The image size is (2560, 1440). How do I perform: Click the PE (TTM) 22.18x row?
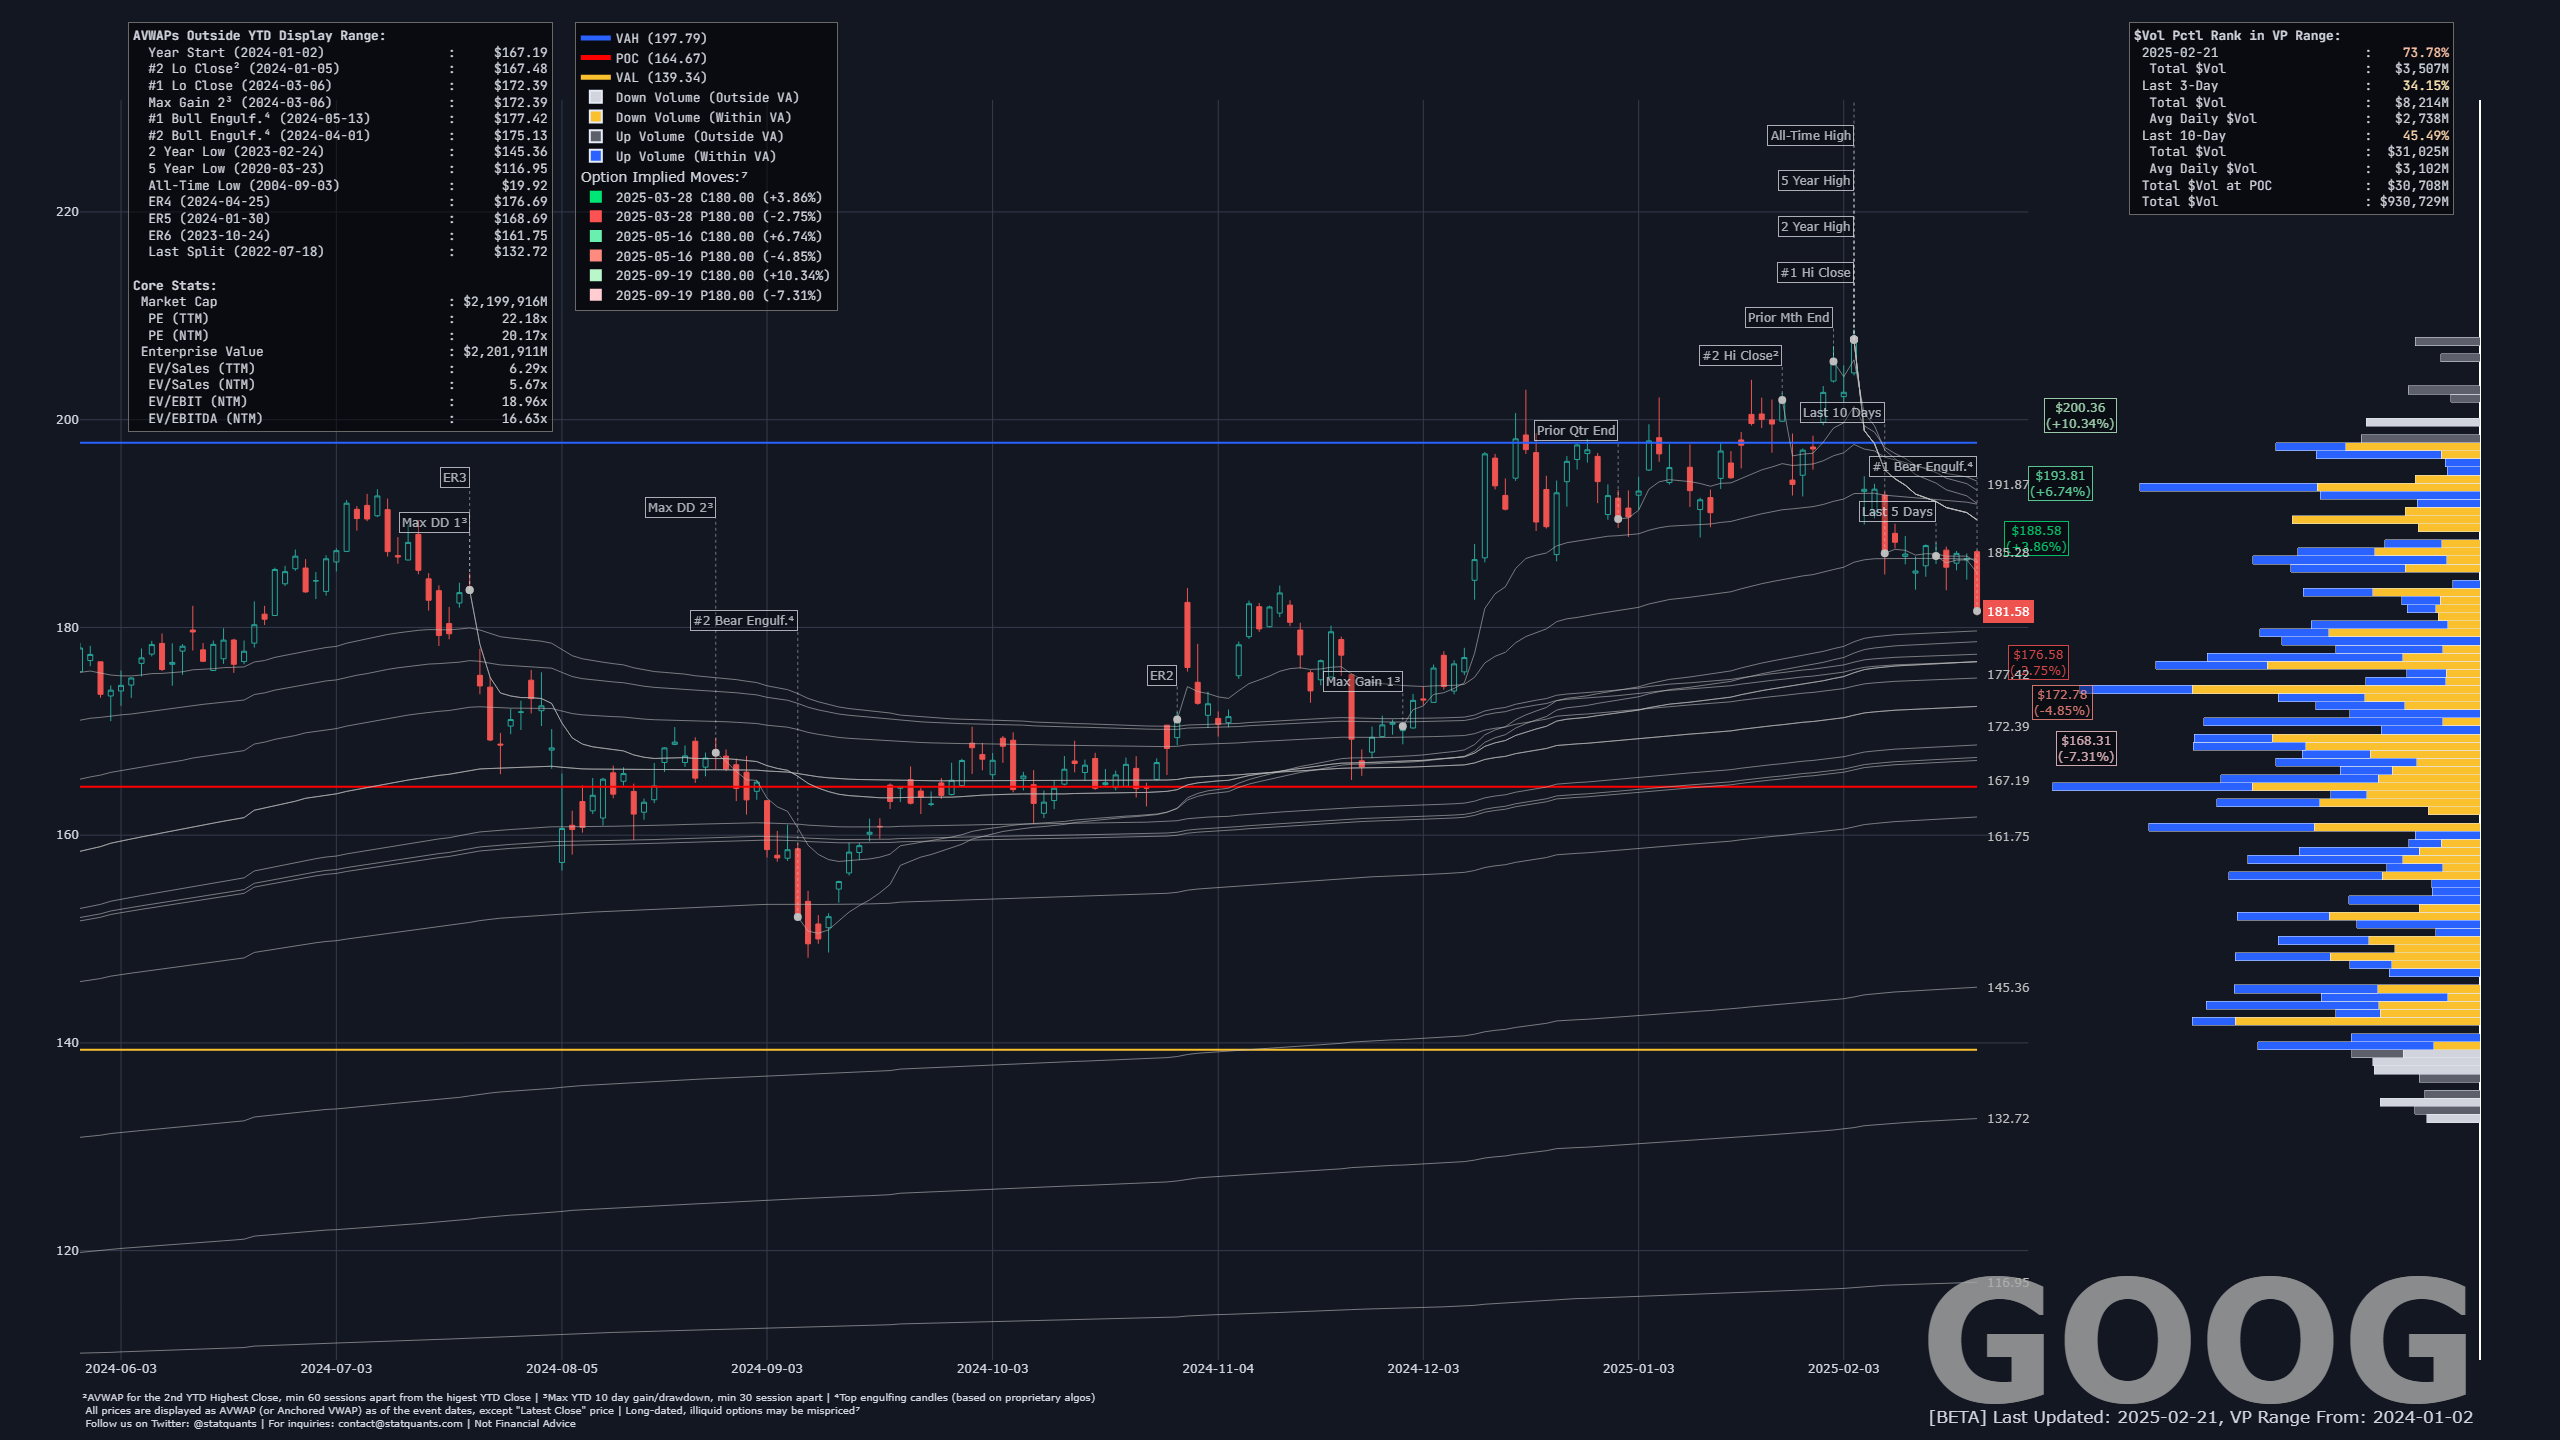(x=347, y=319)
